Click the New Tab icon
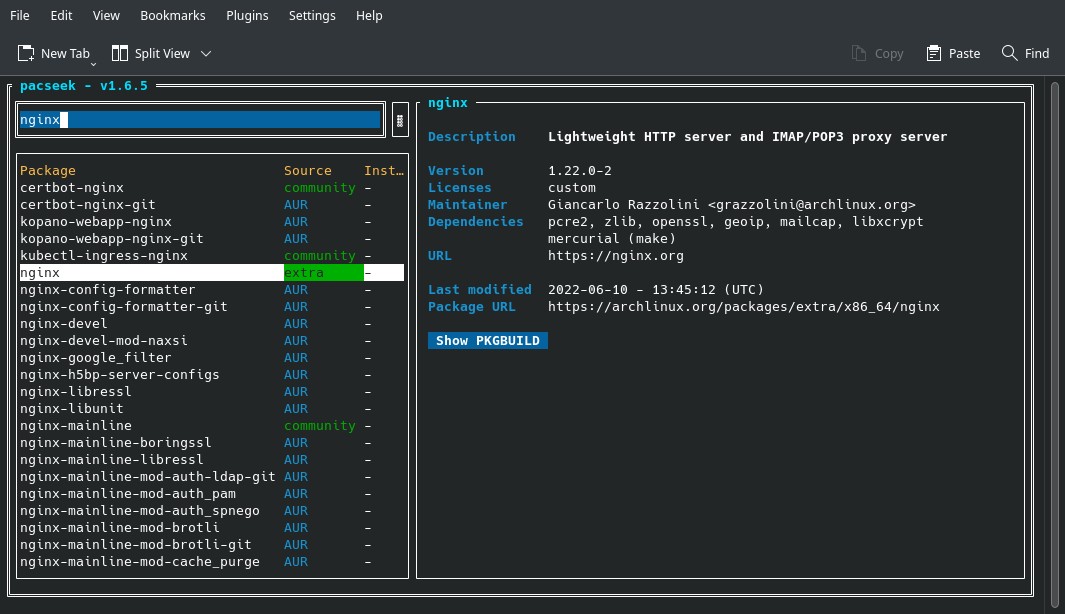This screenshot has height=614, width=1065. 26,54
